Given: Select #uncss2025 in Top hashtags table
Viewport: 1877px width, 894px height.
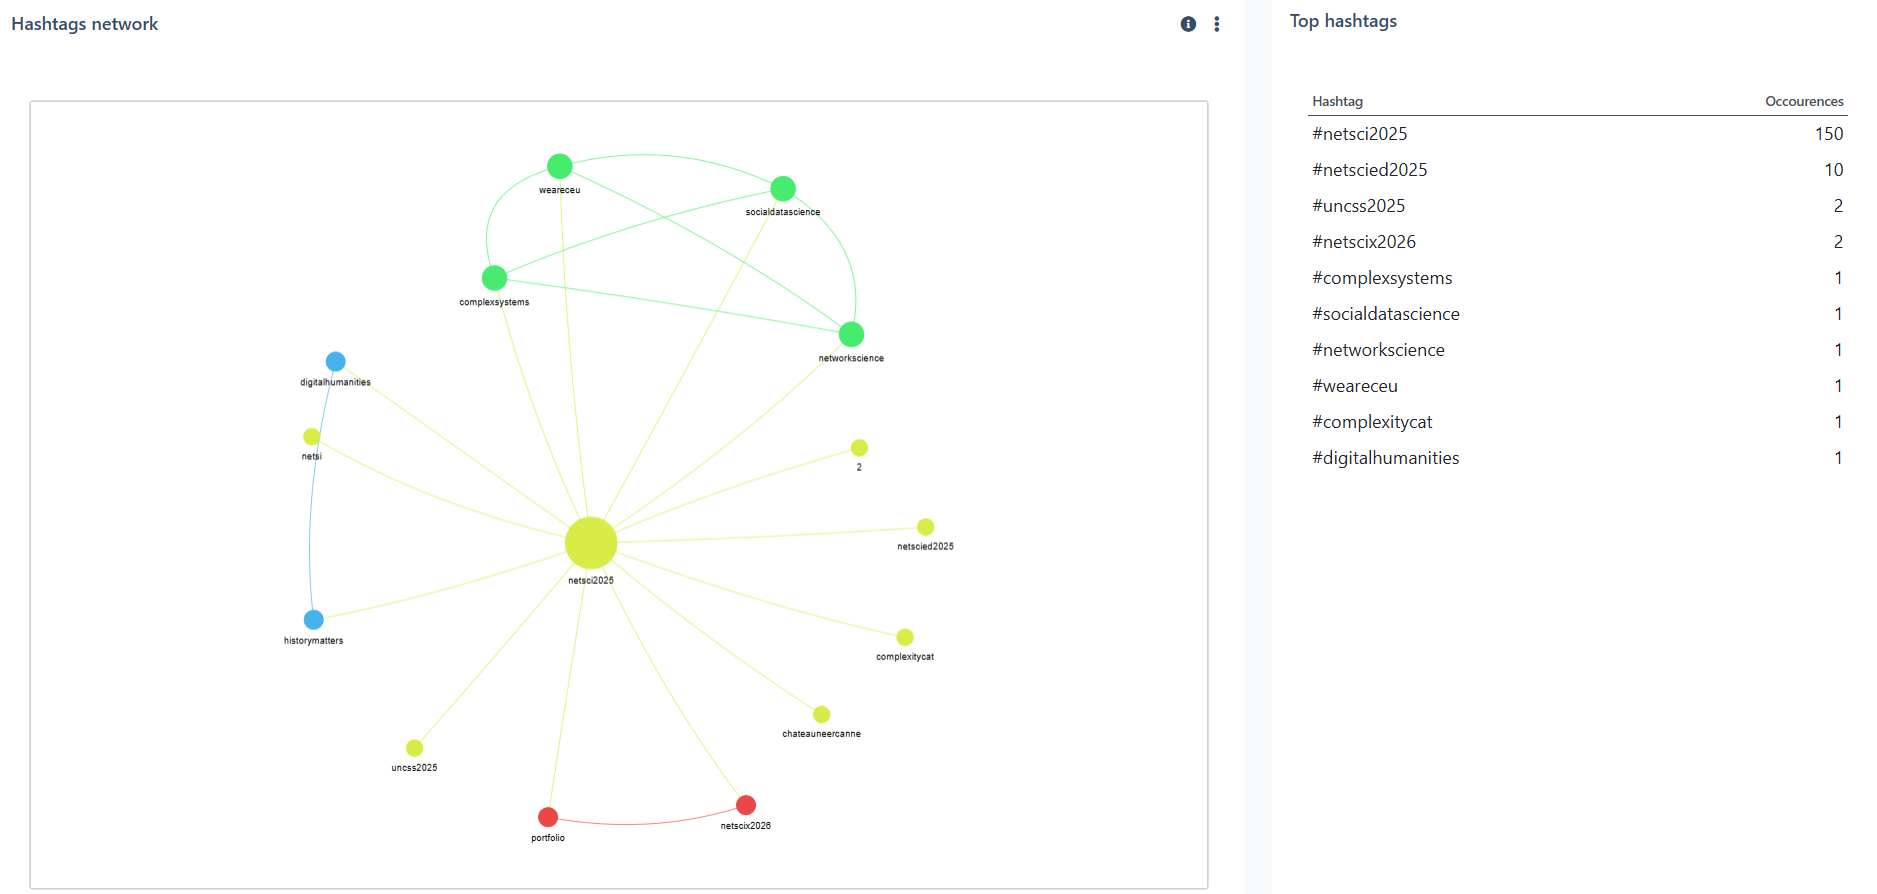Looking at the screenshot, I should (x=1358, y=206).
